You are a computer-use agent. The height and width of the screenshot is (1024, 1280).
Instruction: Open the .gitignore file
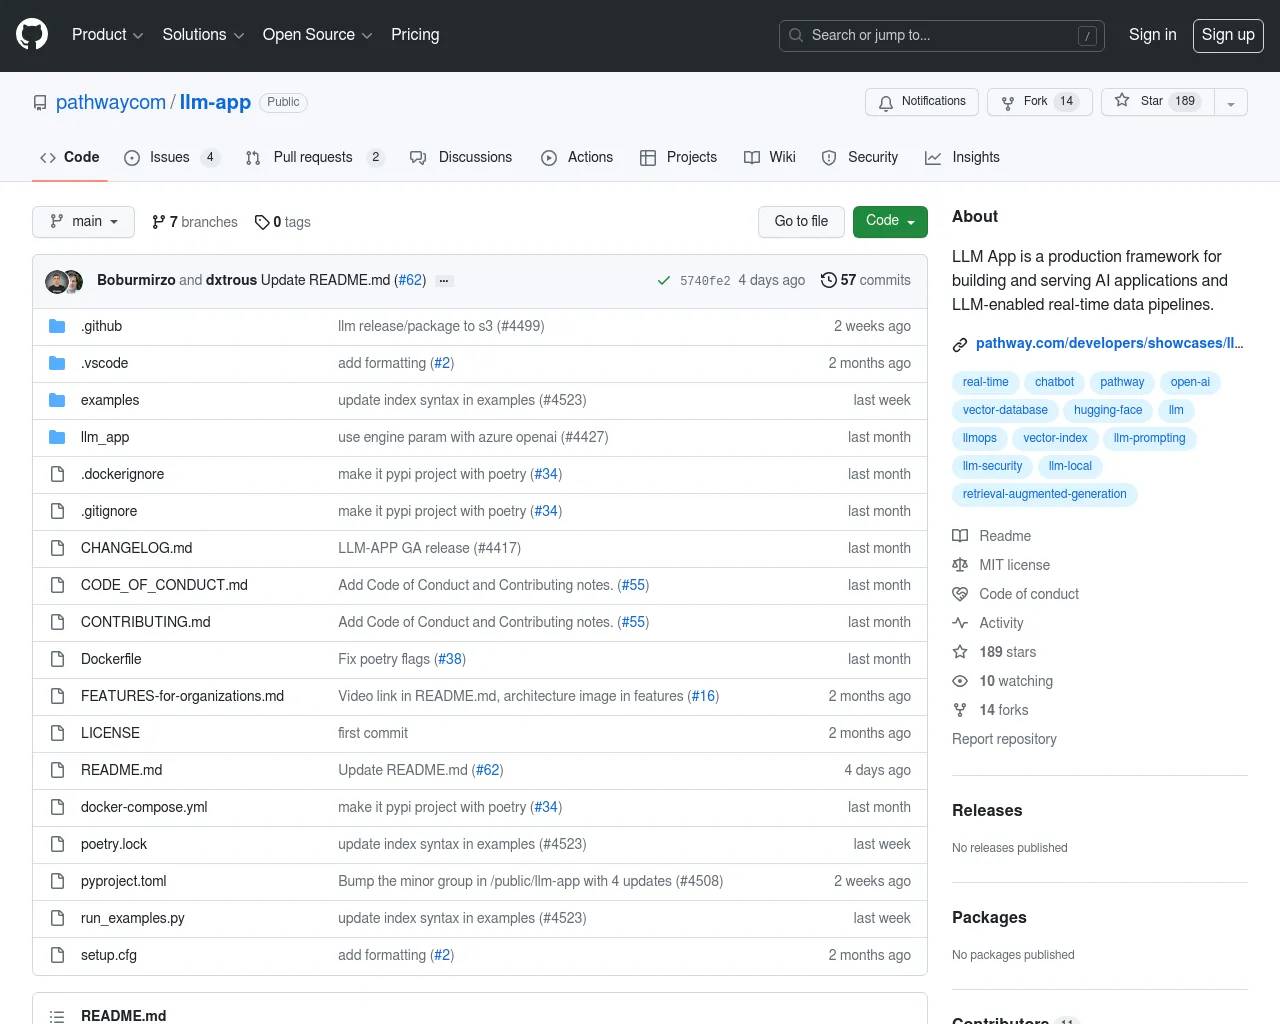click(109, 511)
